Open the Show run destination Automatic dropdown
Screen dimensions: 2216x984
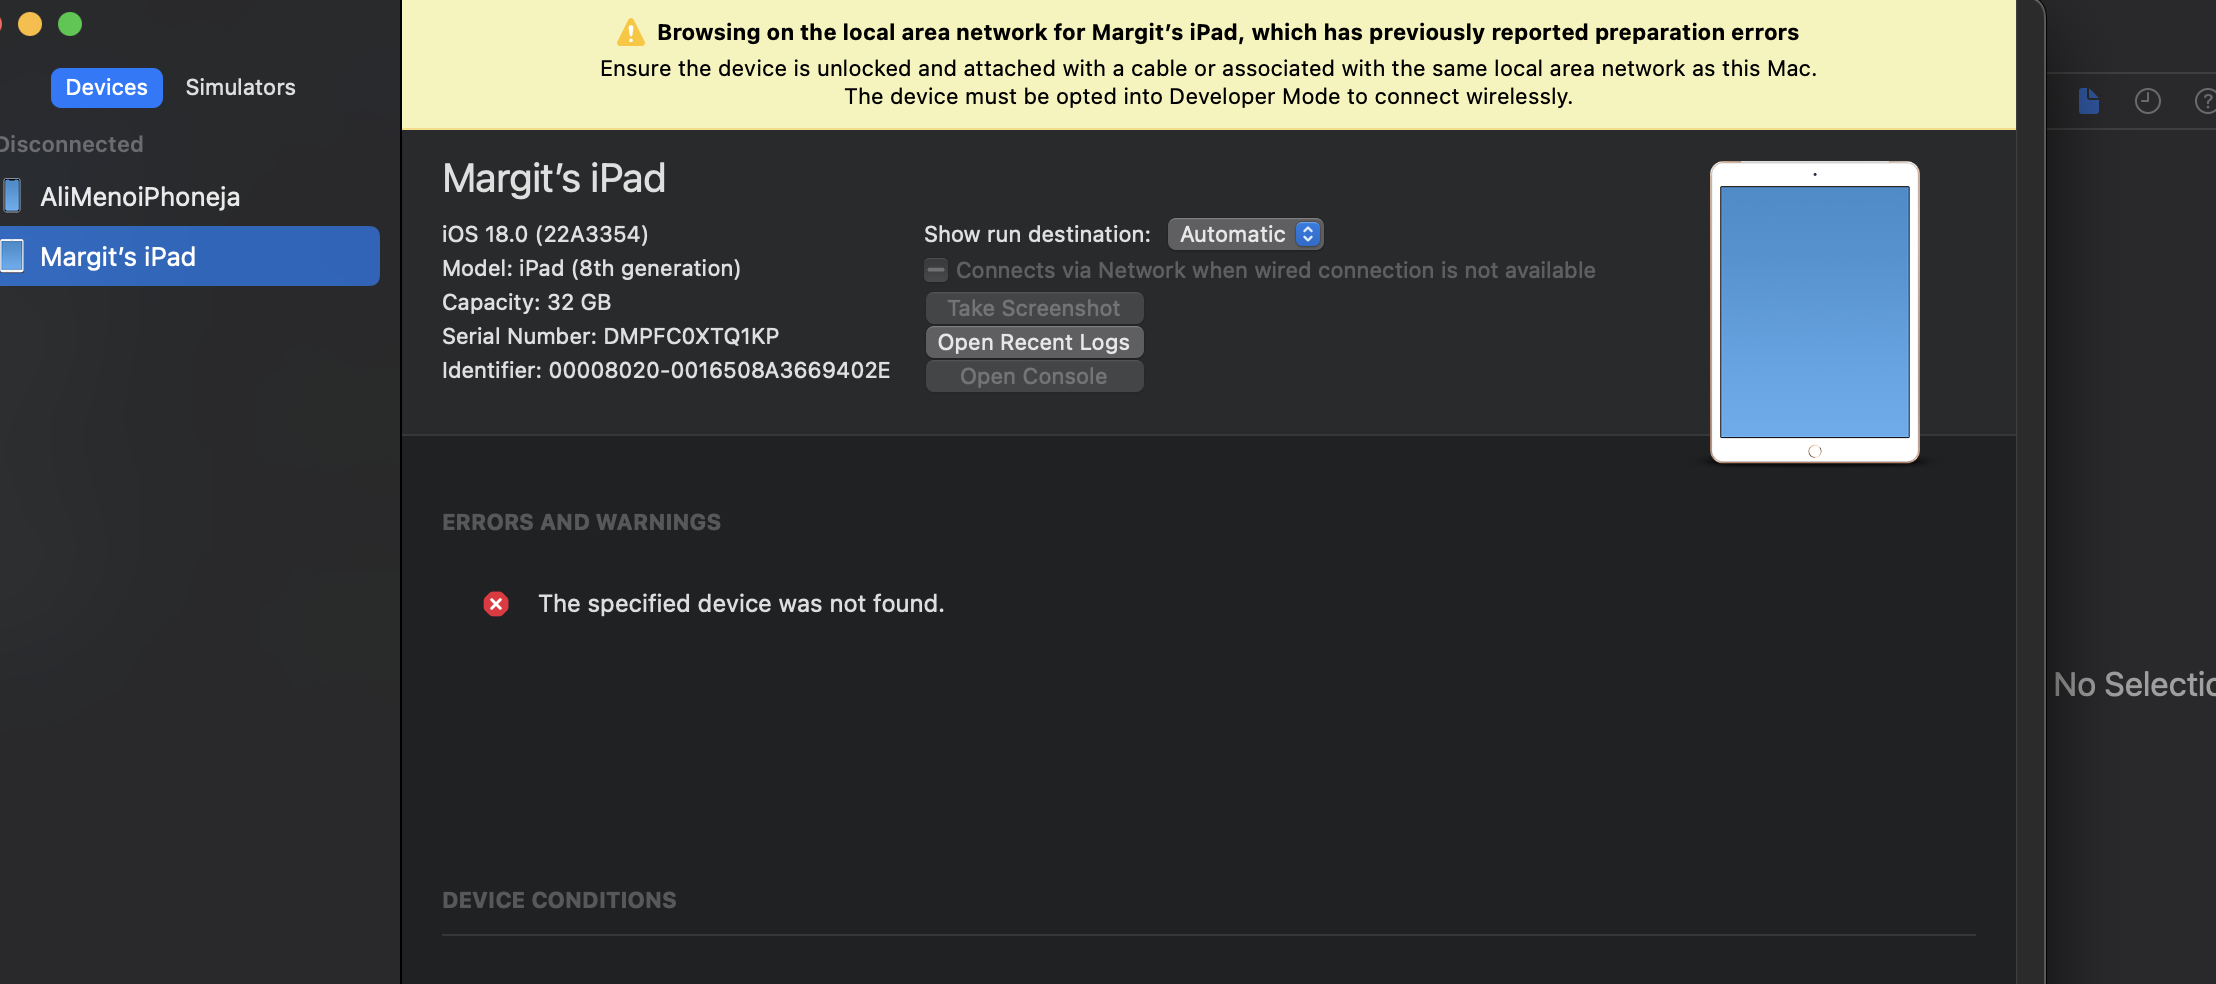tap(1246, 234)
